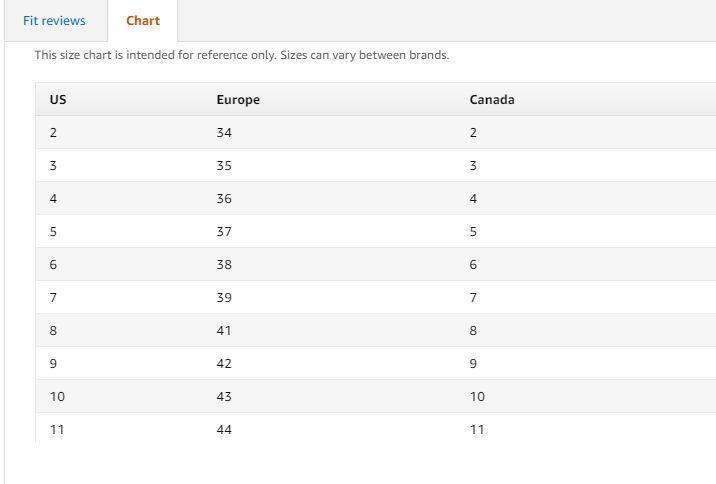
Task: Click Europe size 44 in last row
Action: point(224,429)
